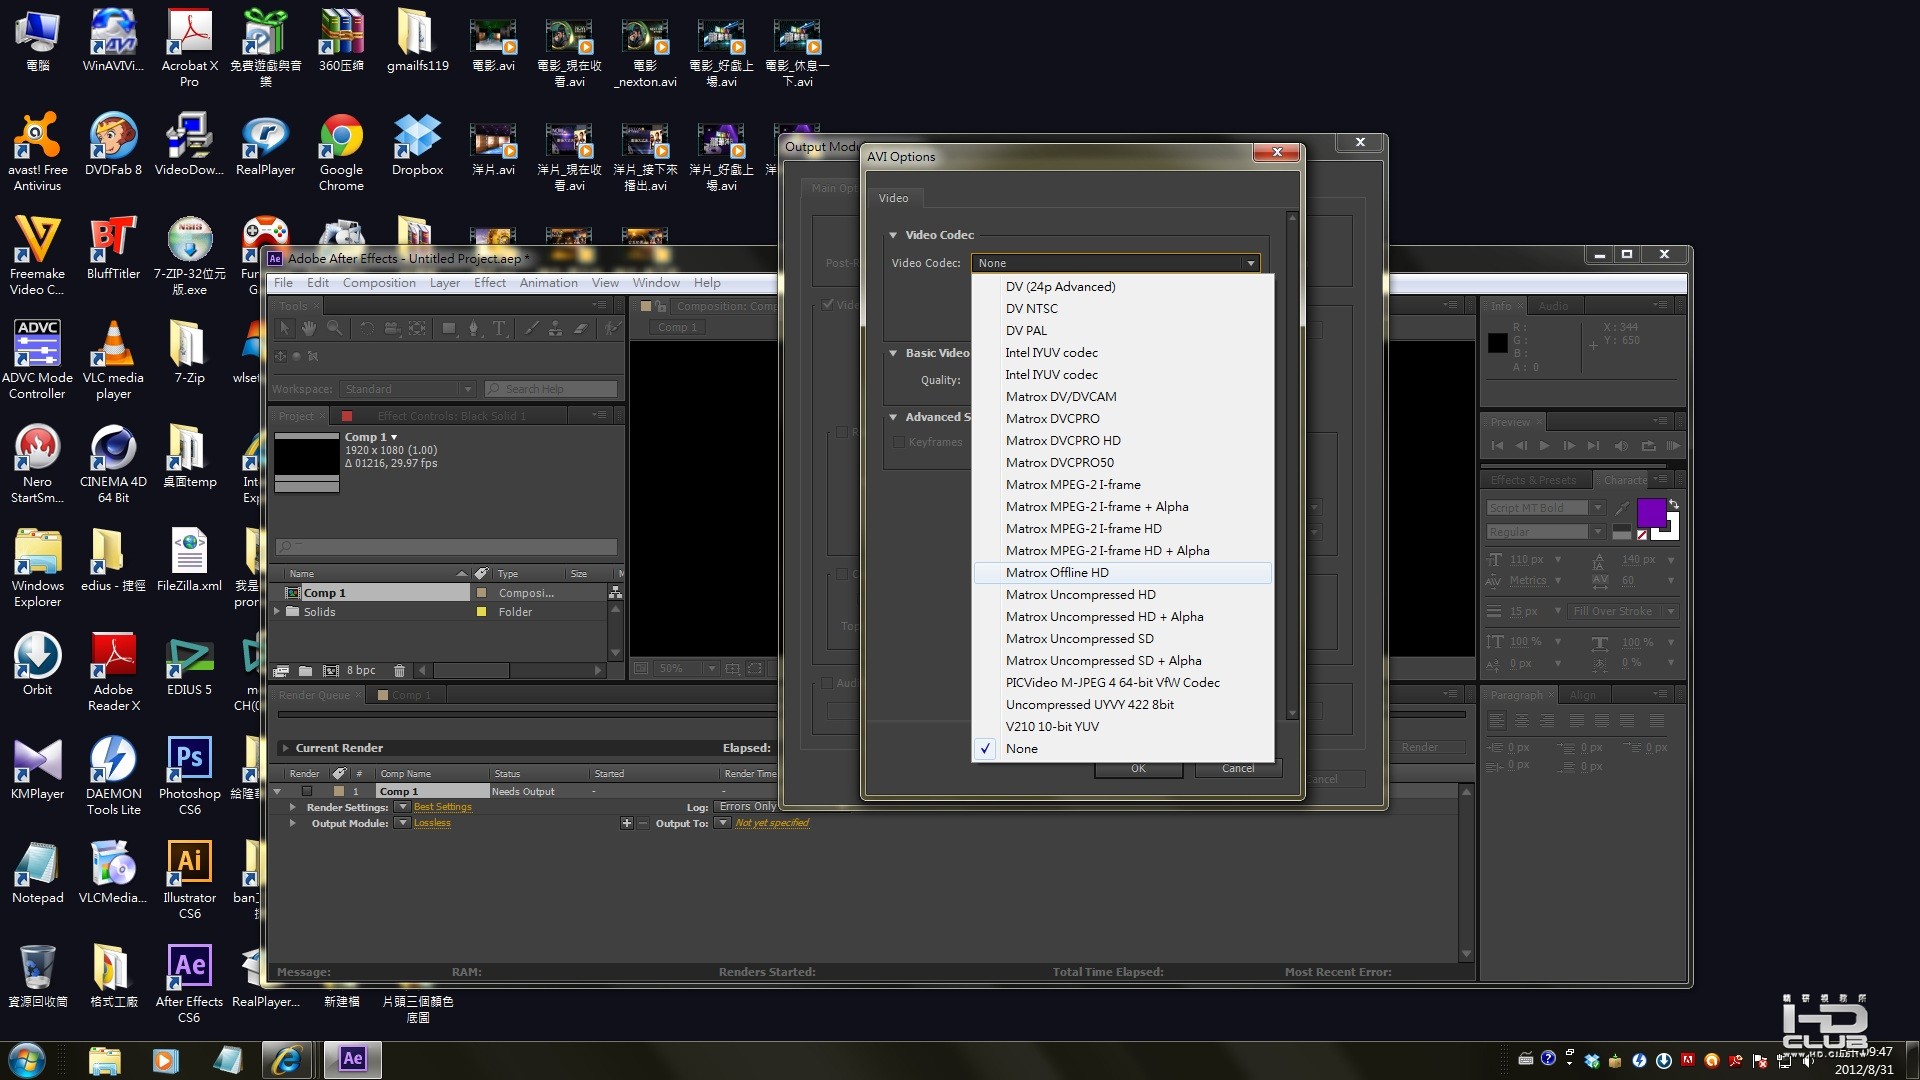Create a new folder in Project panel
This screenshot has width=1920, height=1080.
pyautogui.click(x=305, y=670)
